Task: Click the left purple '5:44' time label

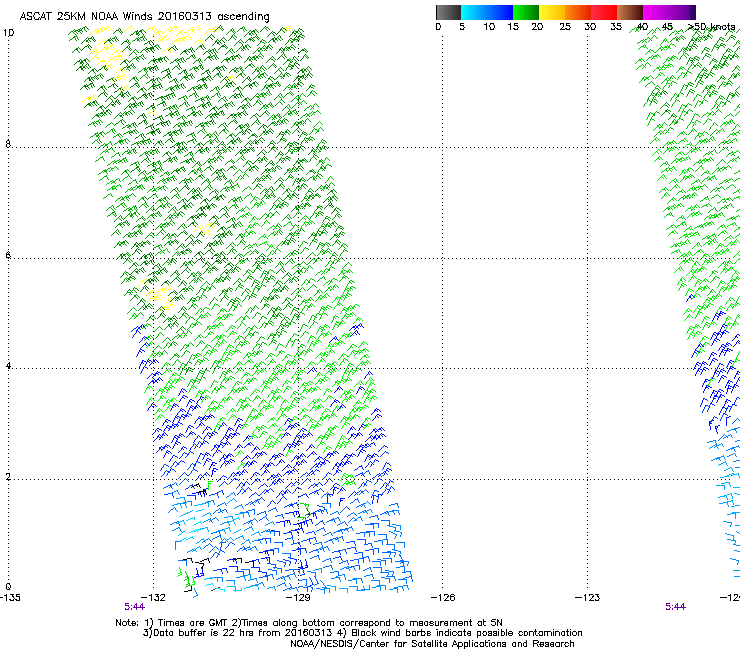Action: (x=135, y=607)
